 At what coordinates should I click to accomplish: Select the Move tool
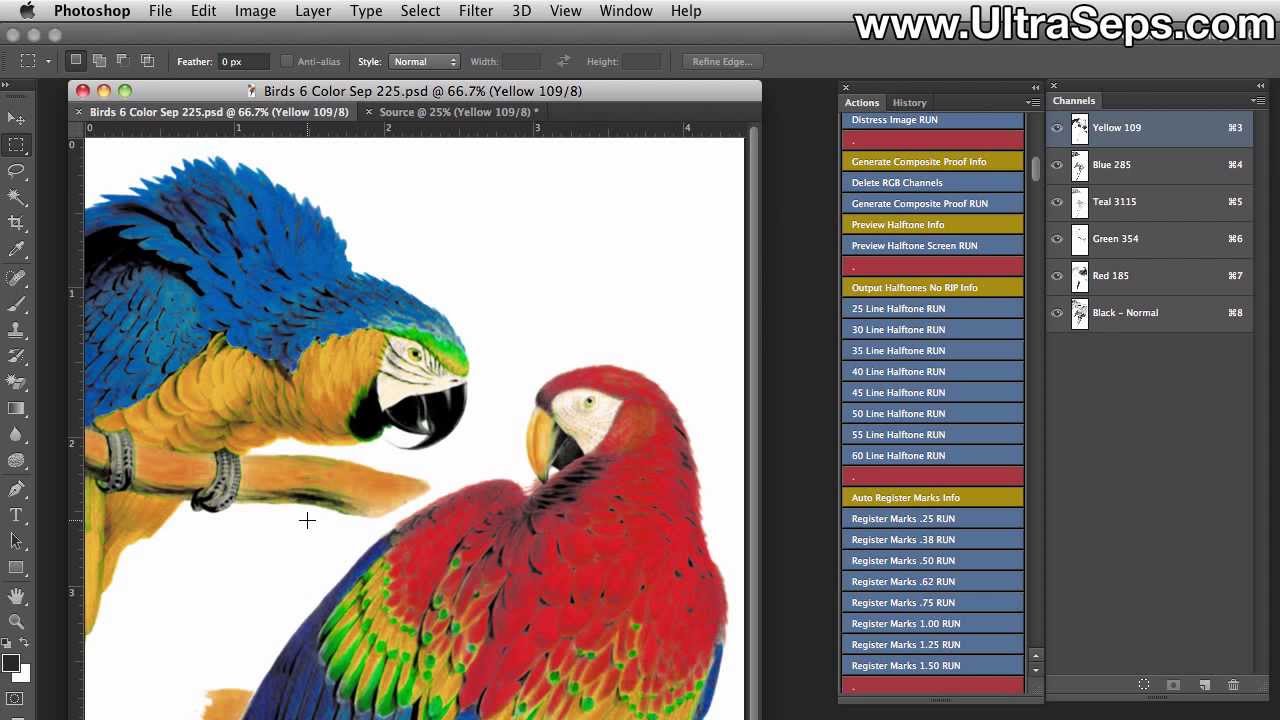(16, 119)
